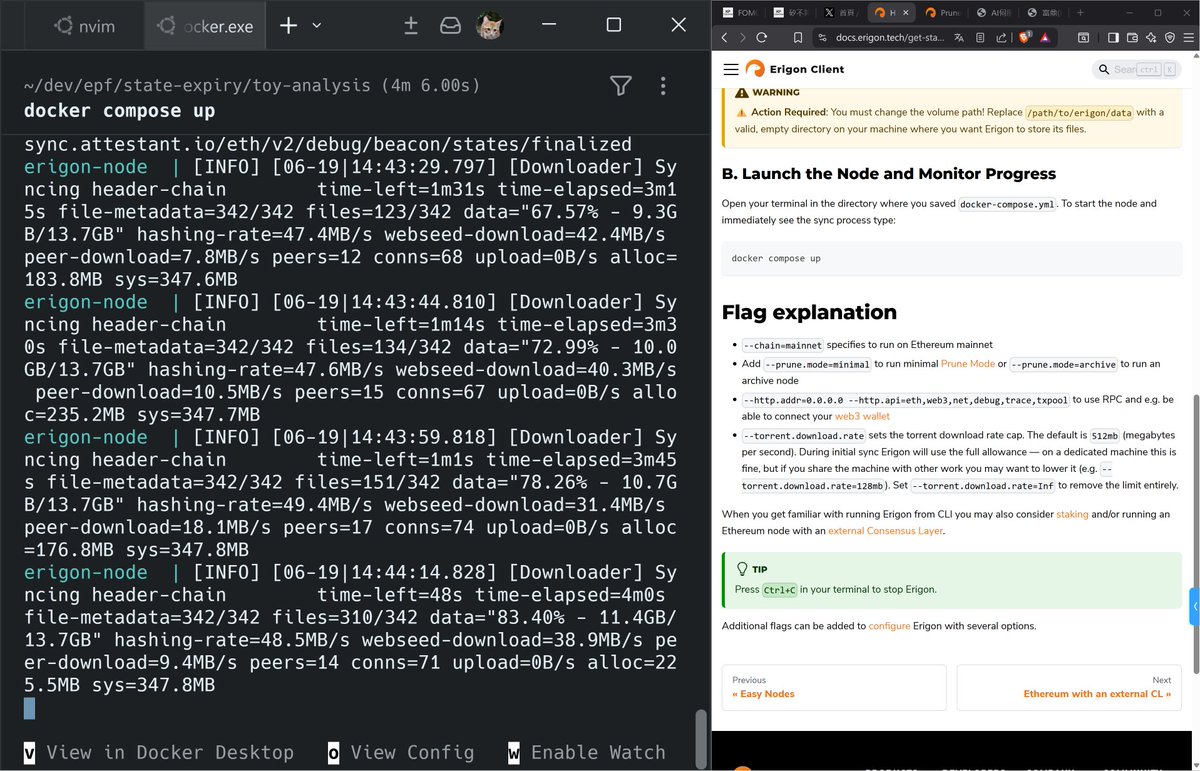Select the docker.exe terminal tab

pos(207,26)
